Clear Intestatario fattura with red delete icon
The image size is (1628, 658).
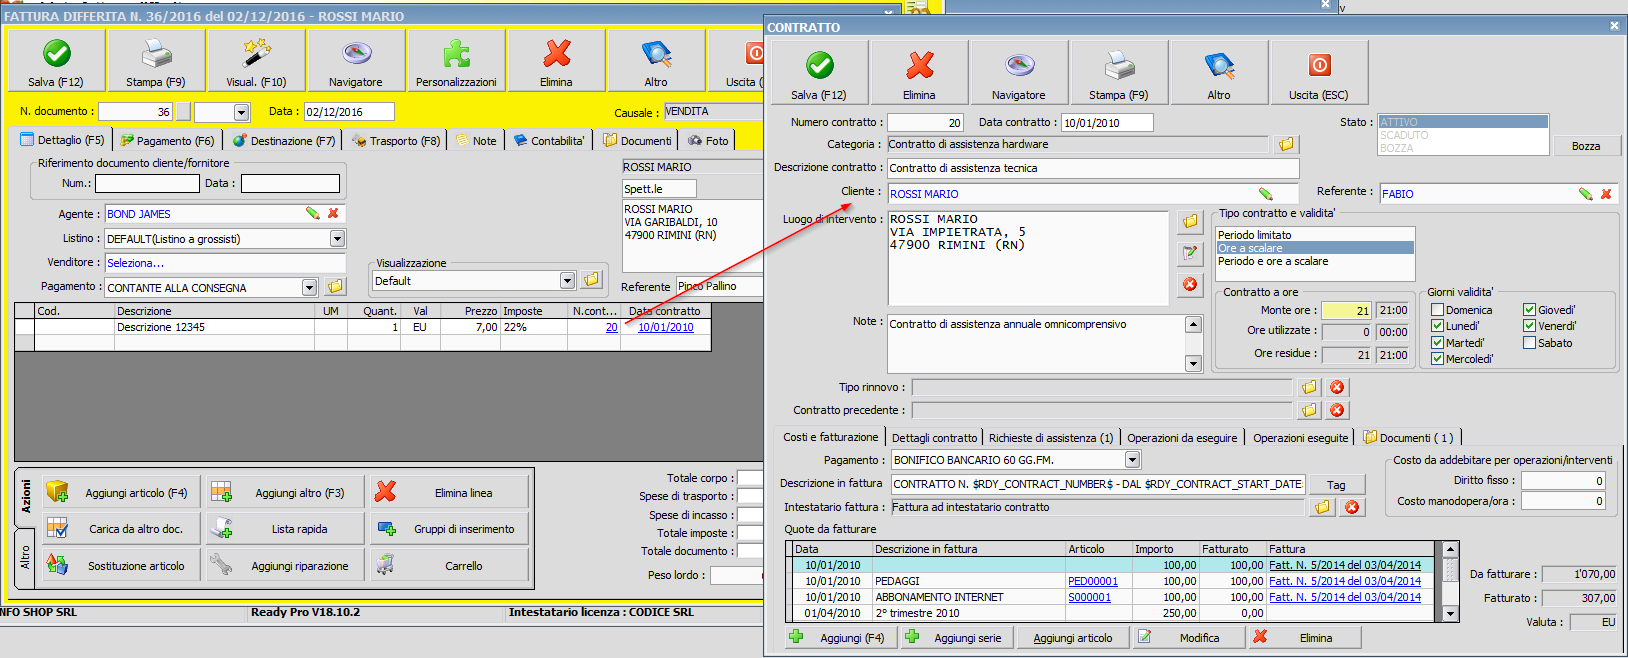click(1351, 507)
